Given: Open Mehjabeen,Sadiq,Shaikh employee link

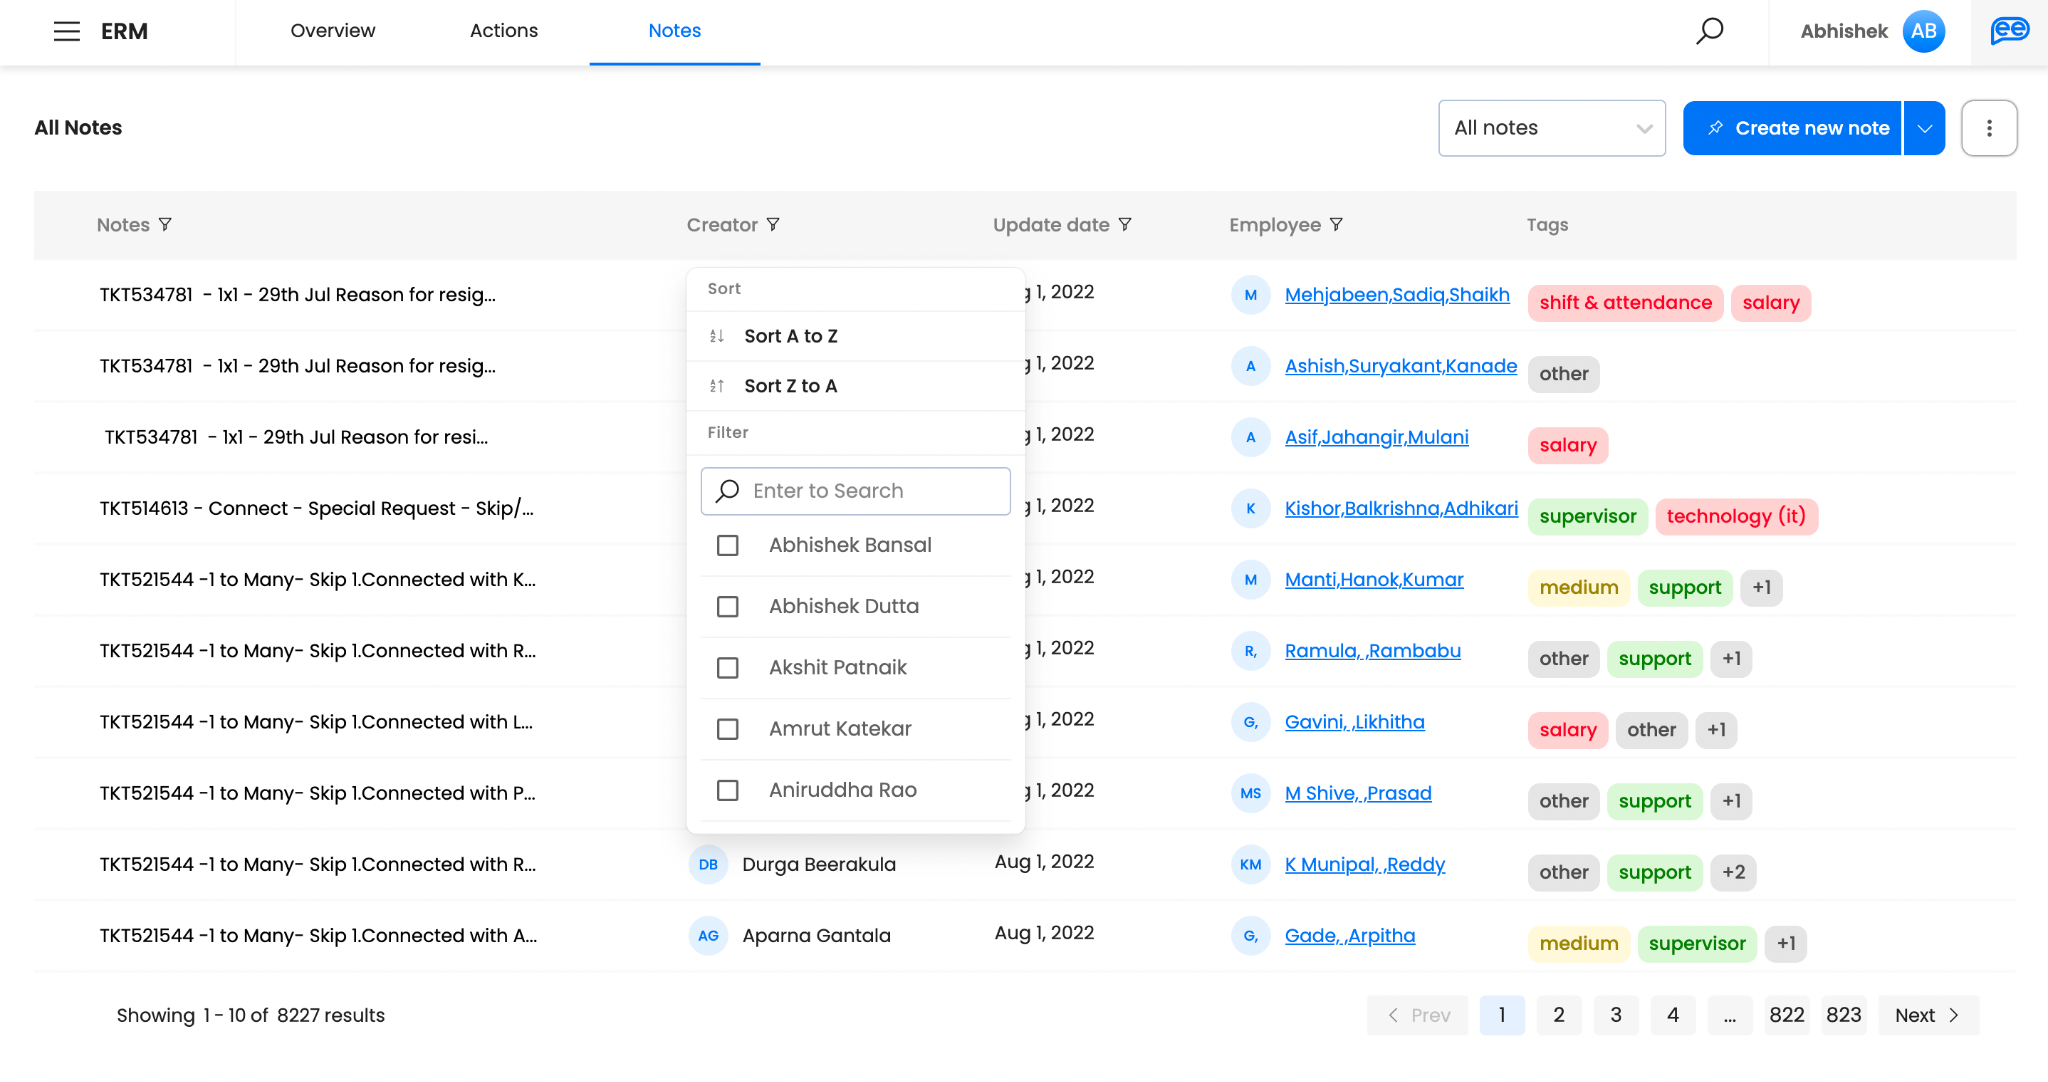Looking at the screenshot, I should 1397,294.
